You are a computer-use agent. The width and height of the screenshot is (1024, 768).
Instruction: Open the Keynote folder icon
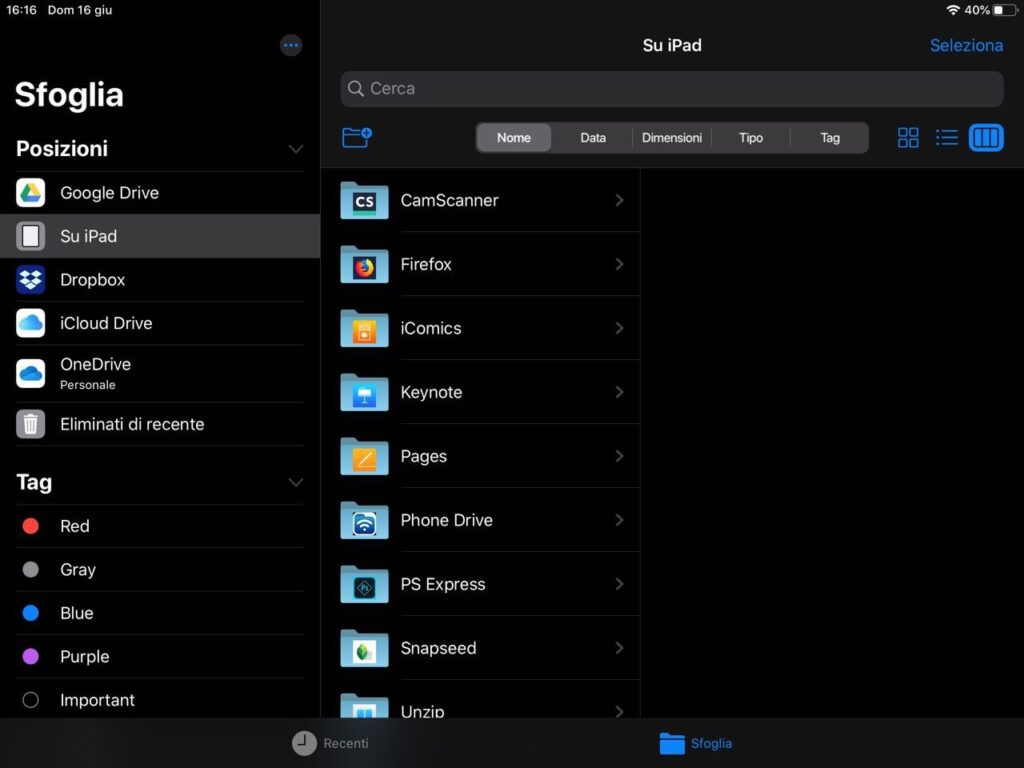[364, 392]
